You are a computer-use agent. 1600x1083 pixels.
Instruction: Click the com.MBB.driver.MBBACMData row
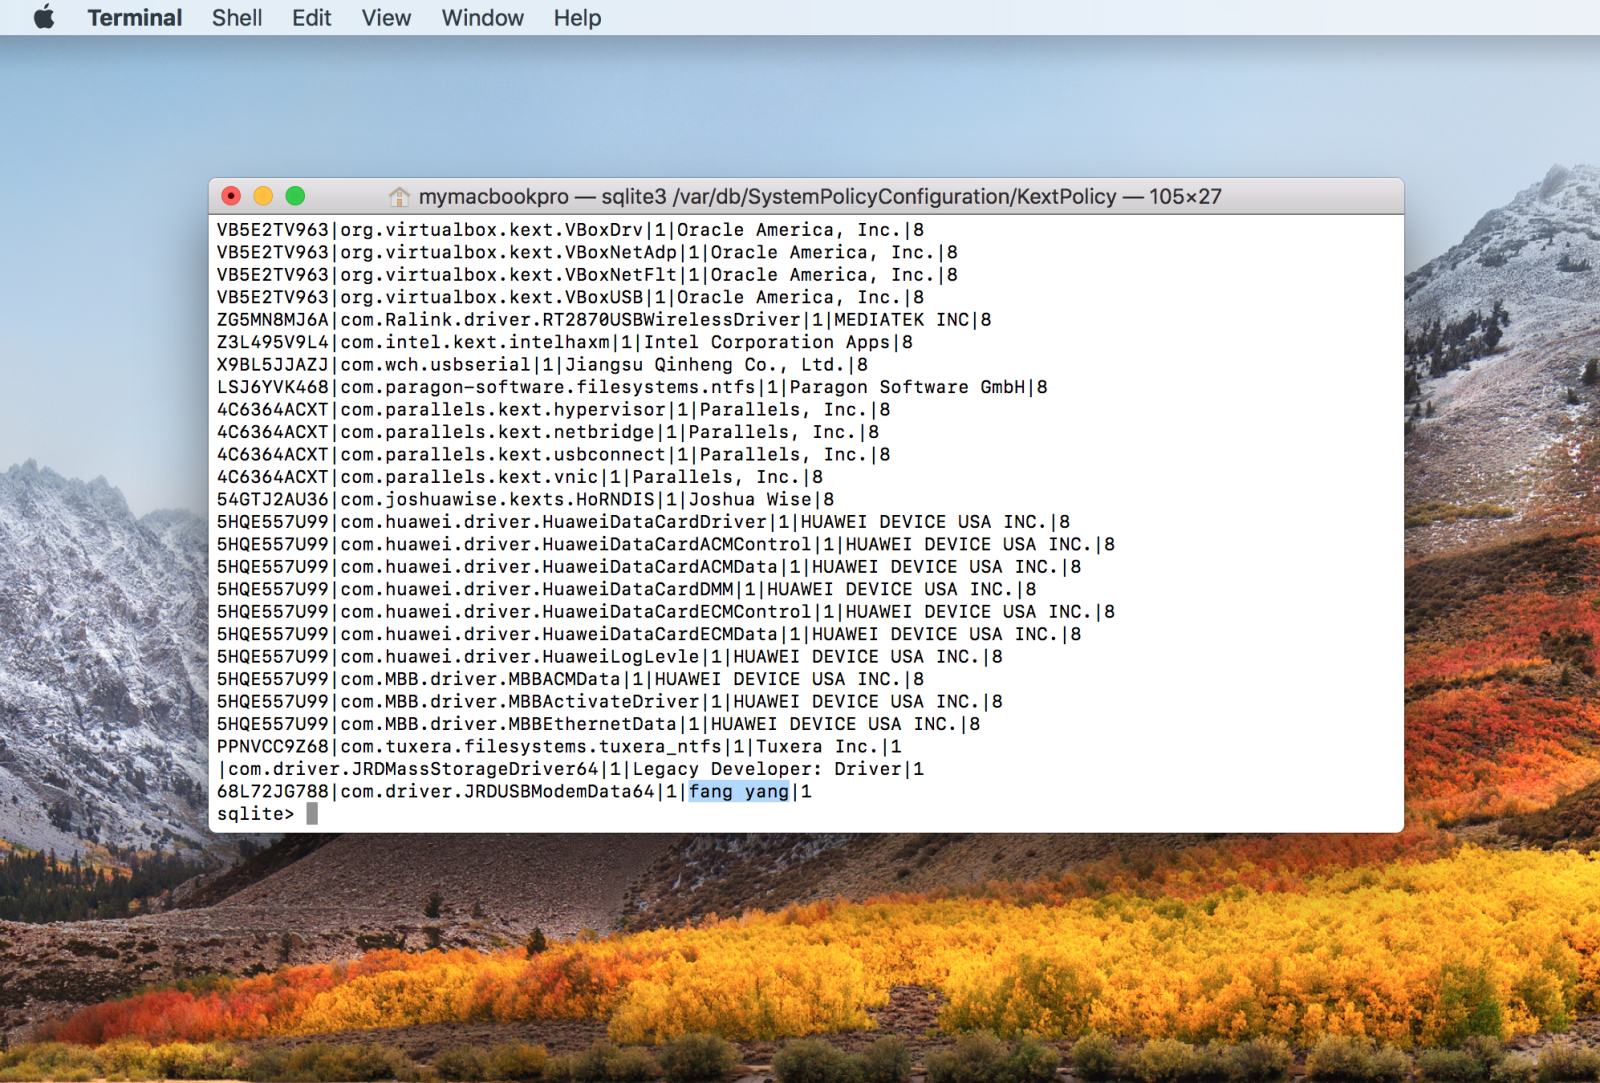(571, 680)
